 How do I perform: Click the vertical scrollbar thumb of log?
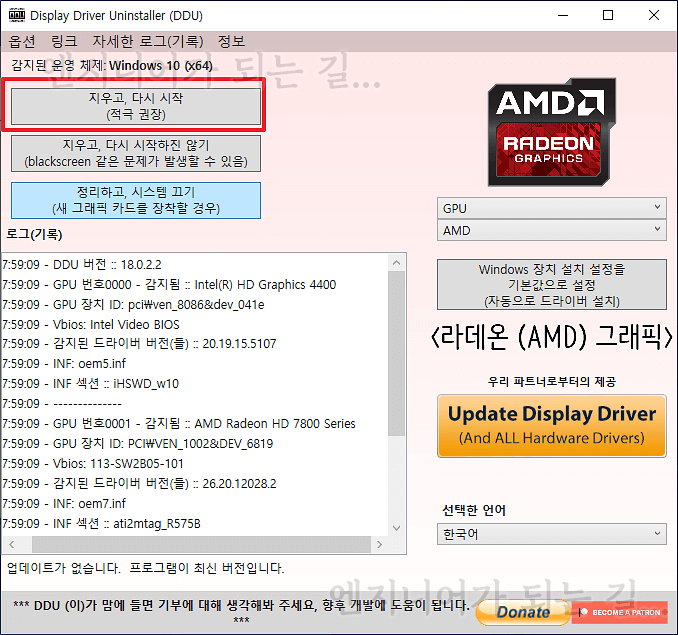click(x=397, y=353)
